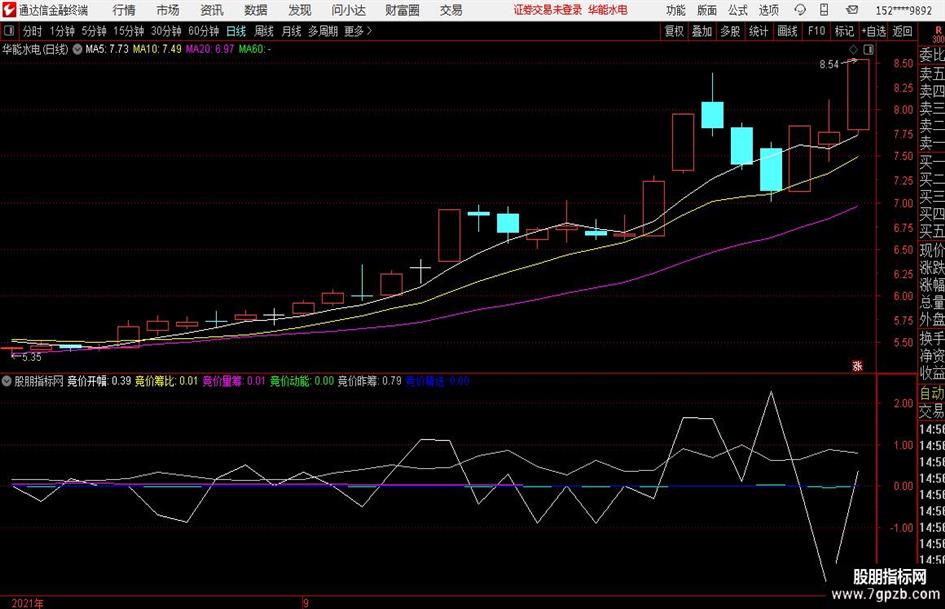The image size is (945, 609).
Task: Open the 行情 menu
Action: (124, 10)
